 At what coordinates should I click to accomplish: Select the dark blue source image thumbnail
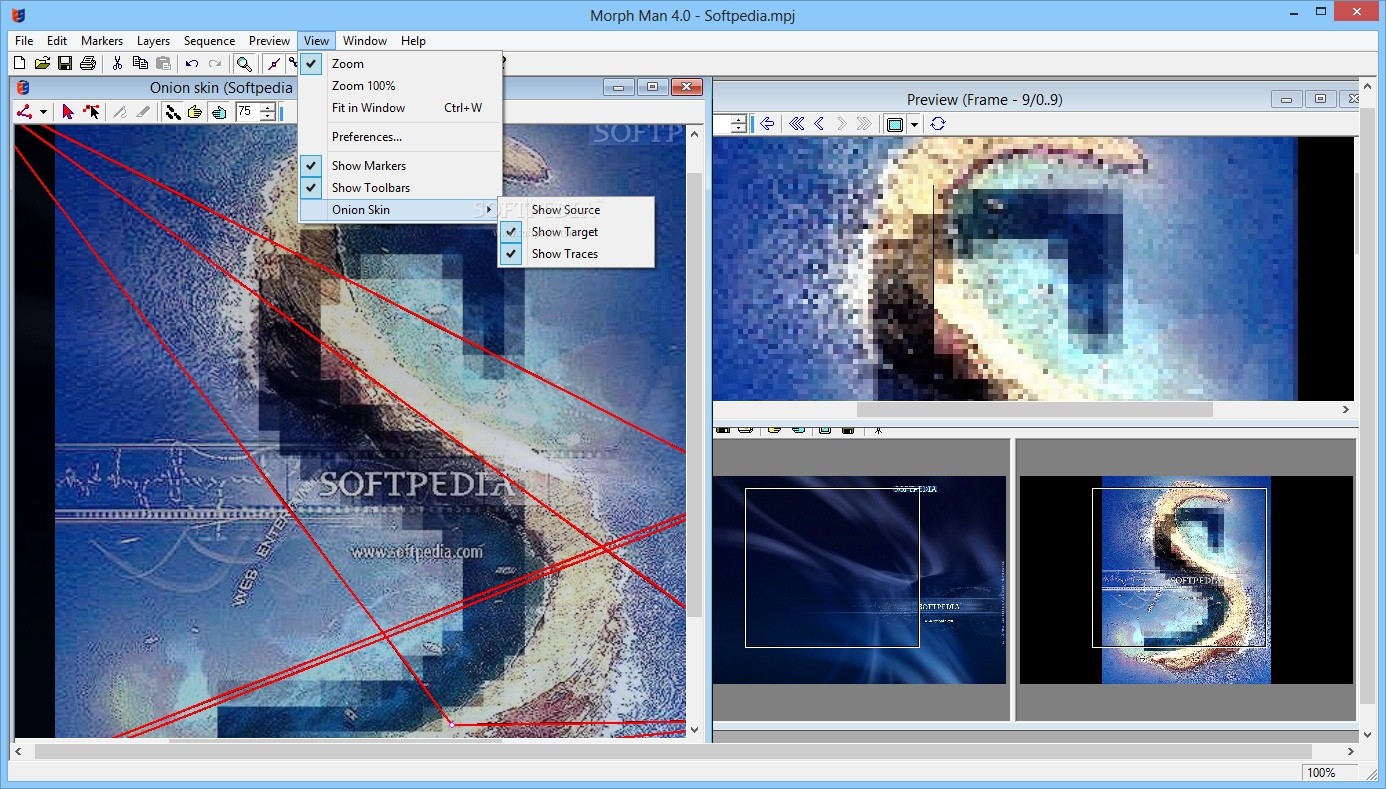(859, 580)
